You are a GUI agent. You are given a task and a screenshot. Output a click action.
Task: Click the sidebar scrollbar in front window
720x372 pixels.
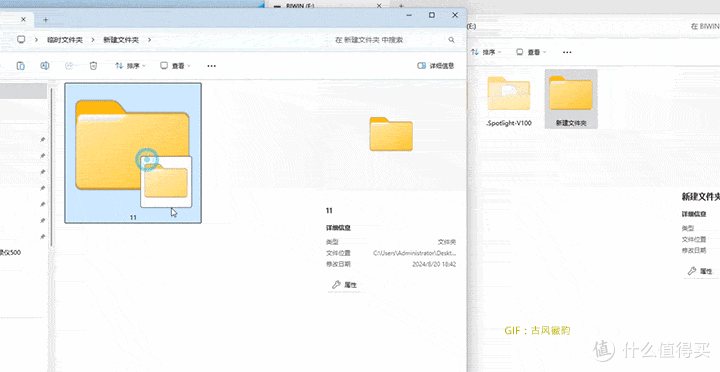click(x=51, y=168)
